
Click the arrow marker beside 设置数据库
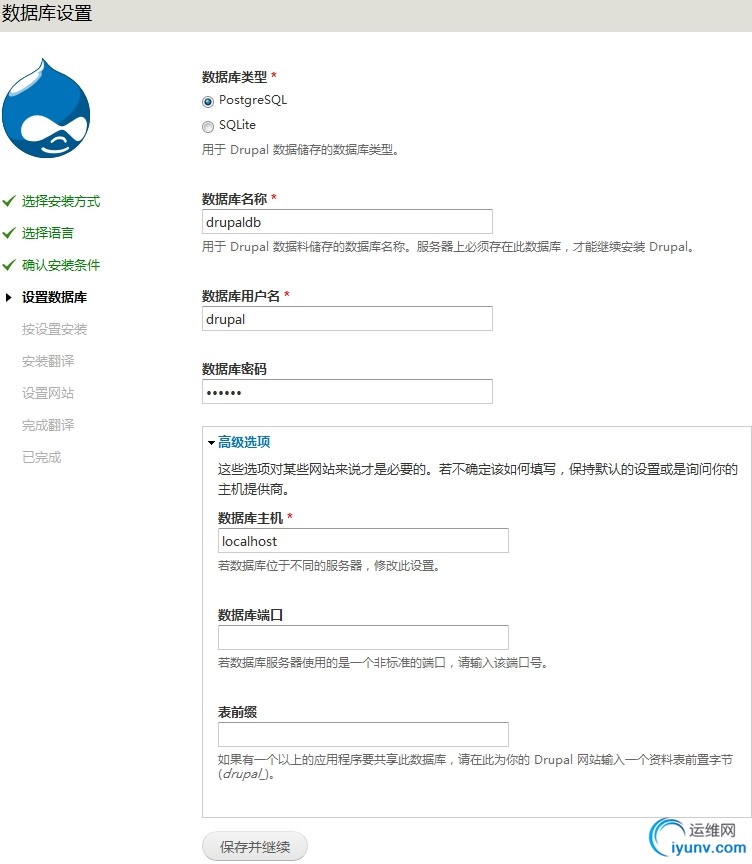coord(8,298)
